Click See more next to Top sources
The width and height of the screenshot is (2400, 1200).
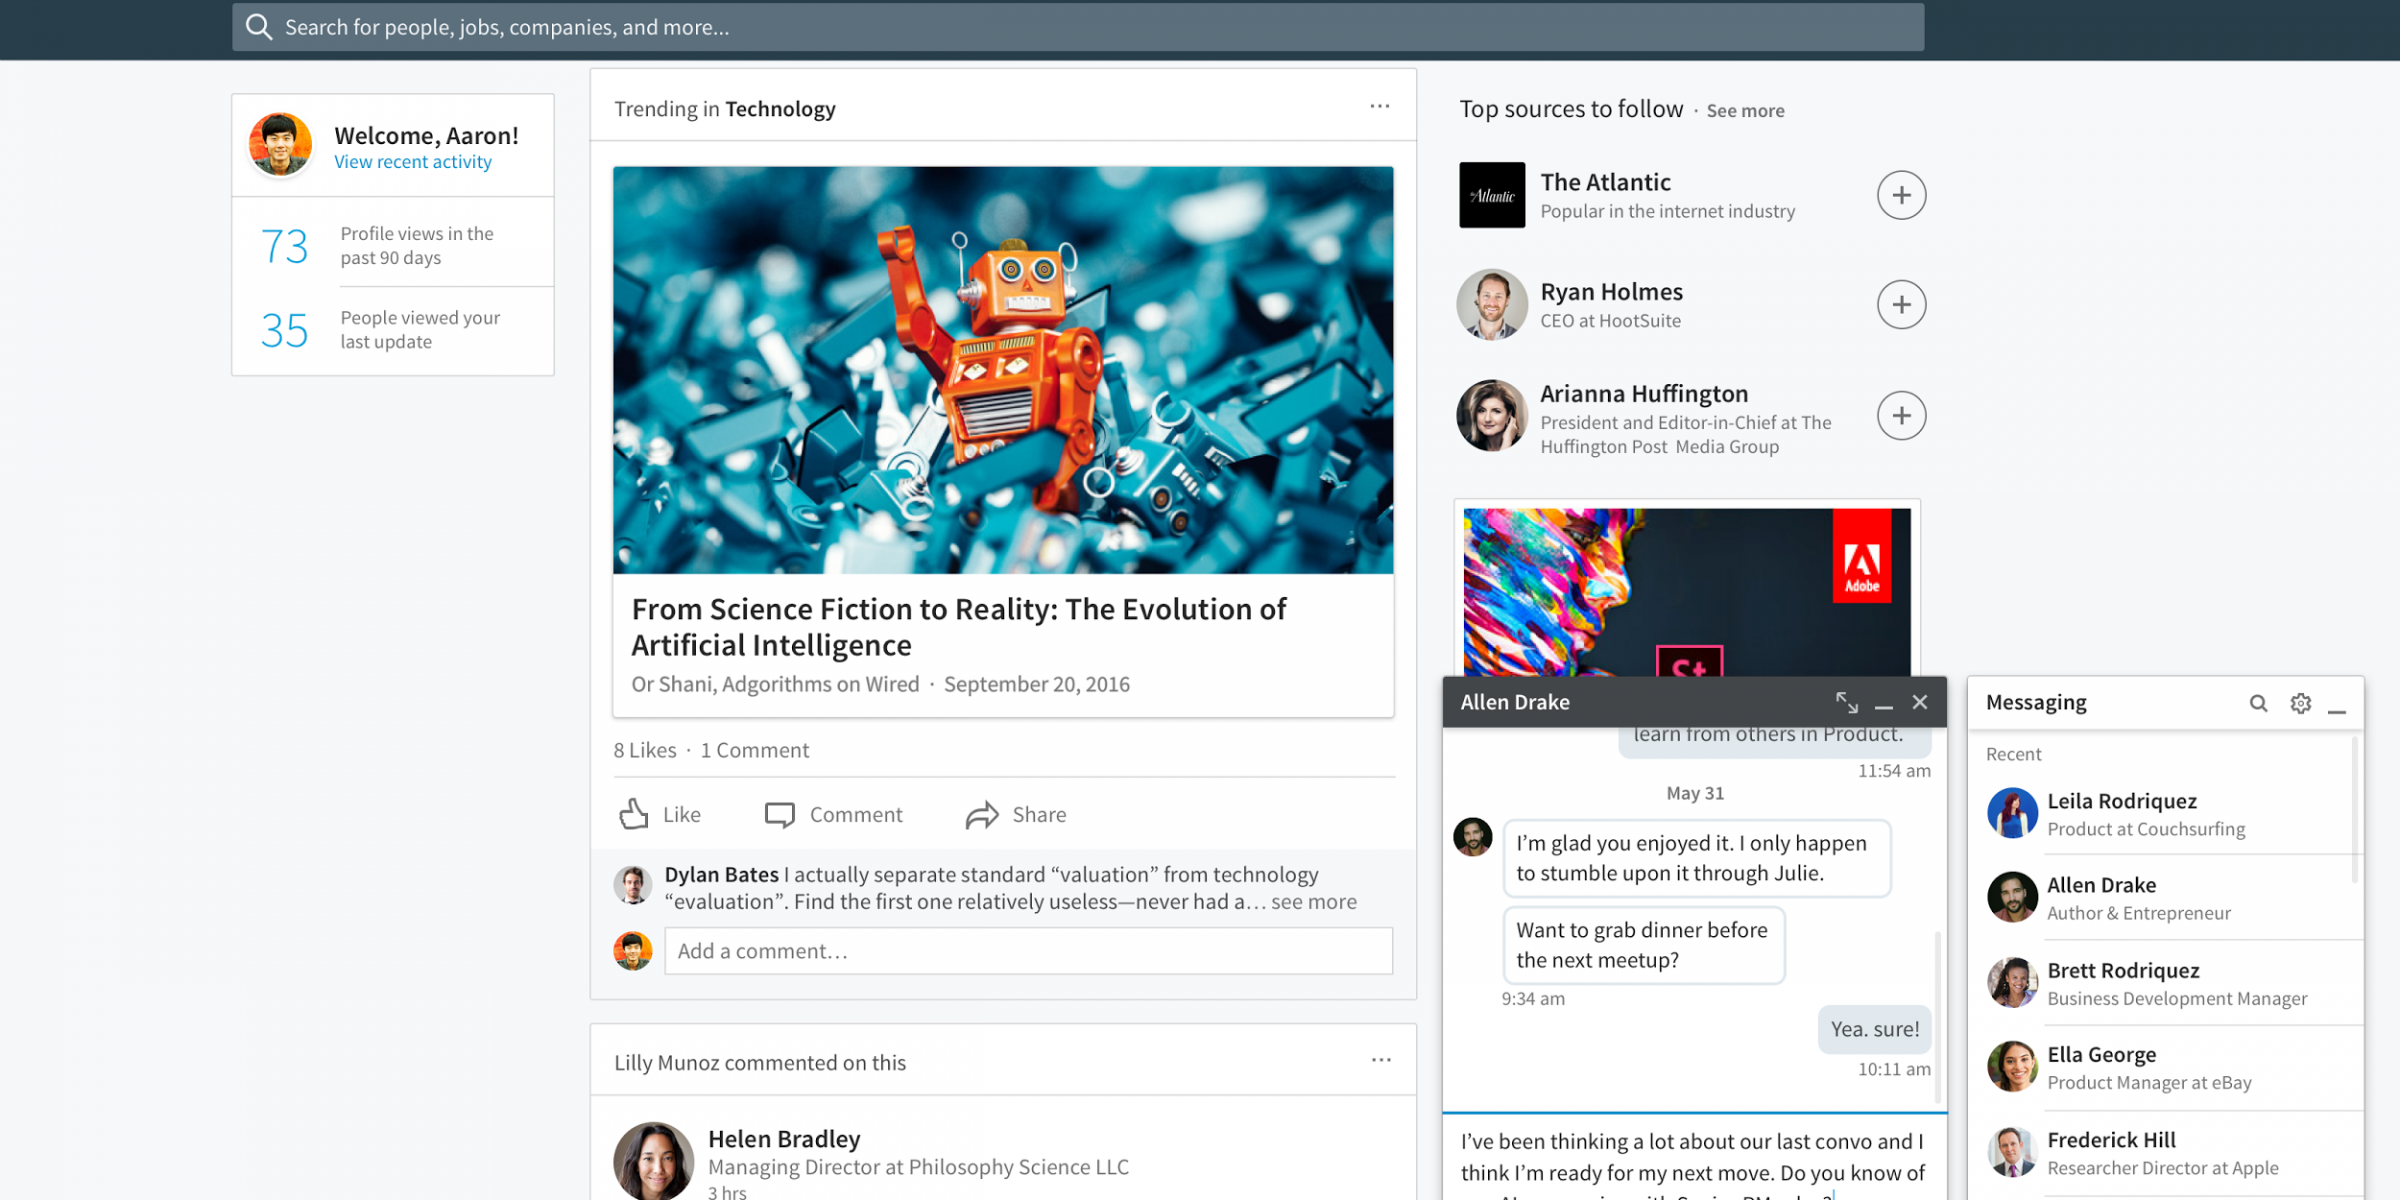pyautogui.click(x=1745, y=111)
